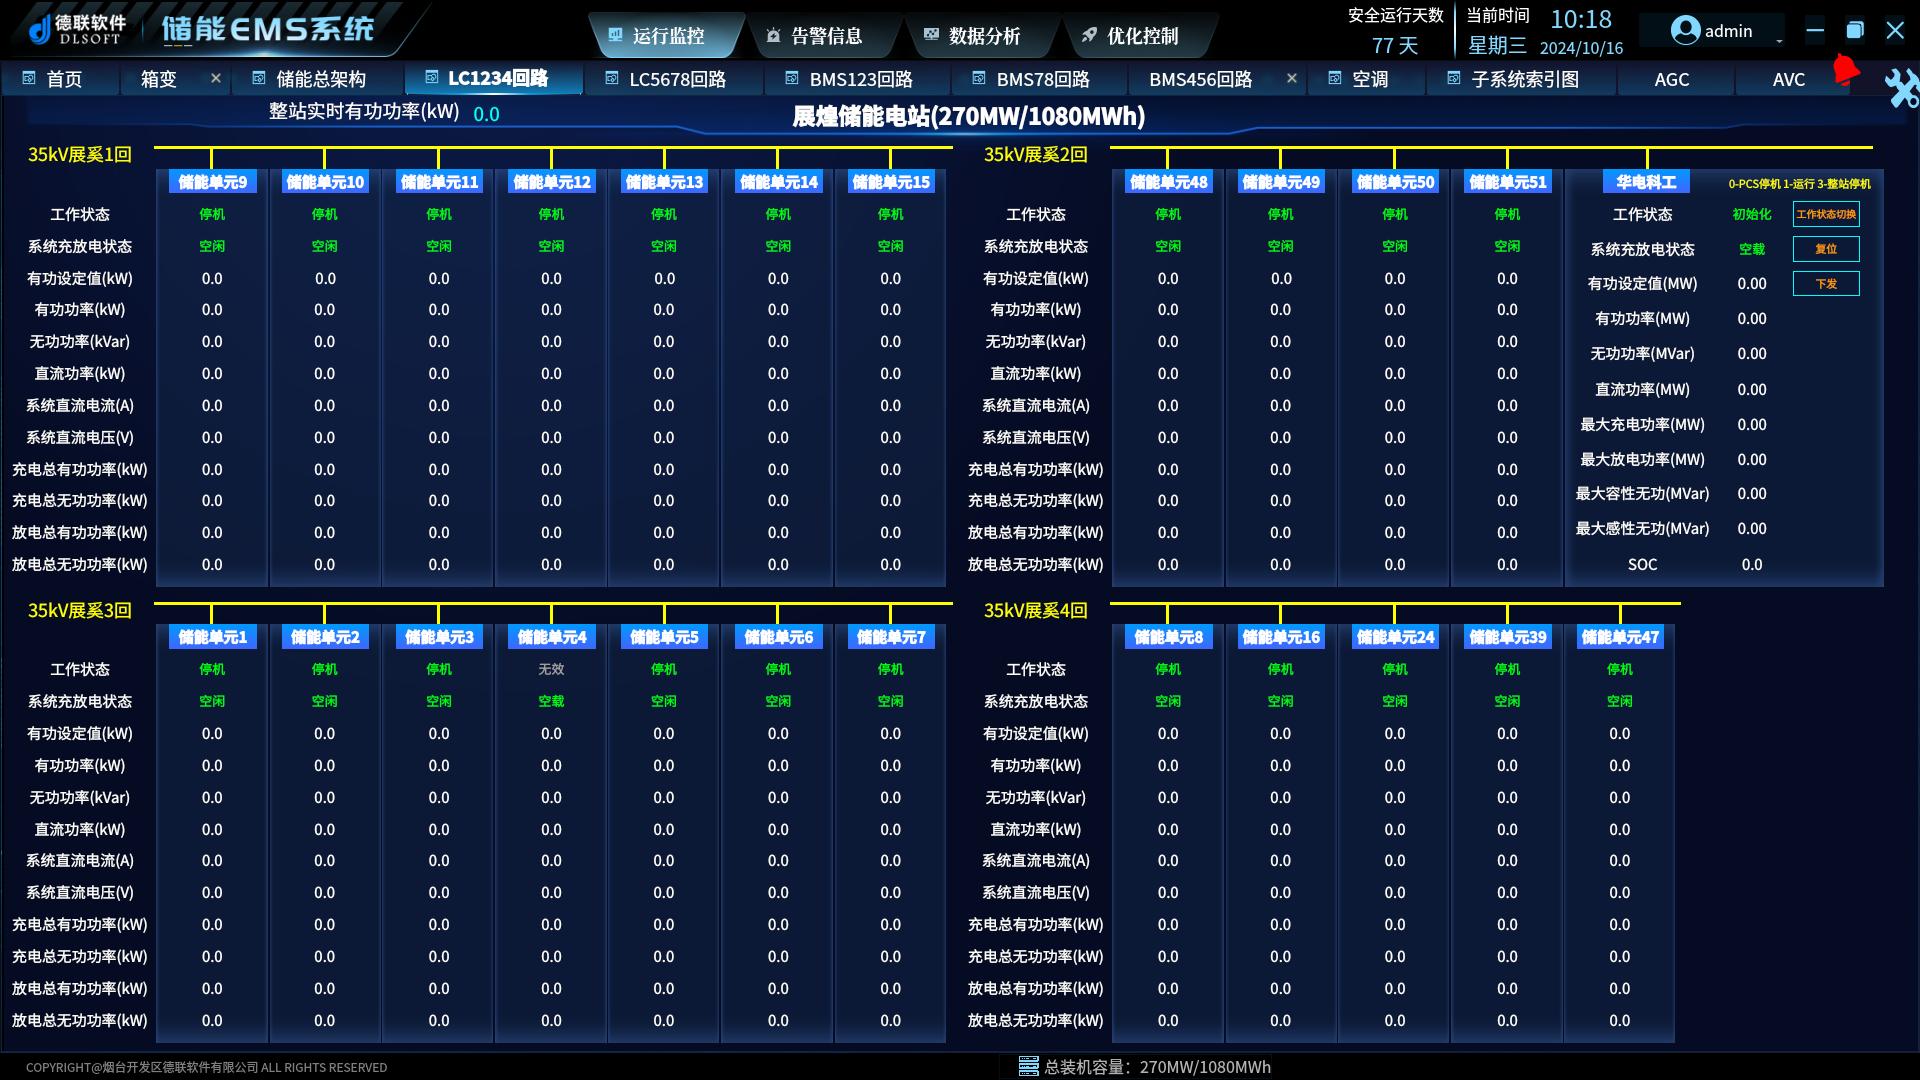Close the 箱变 tab
The height and width of the screenshot is (1080, 1920).
tap(215, 78)
